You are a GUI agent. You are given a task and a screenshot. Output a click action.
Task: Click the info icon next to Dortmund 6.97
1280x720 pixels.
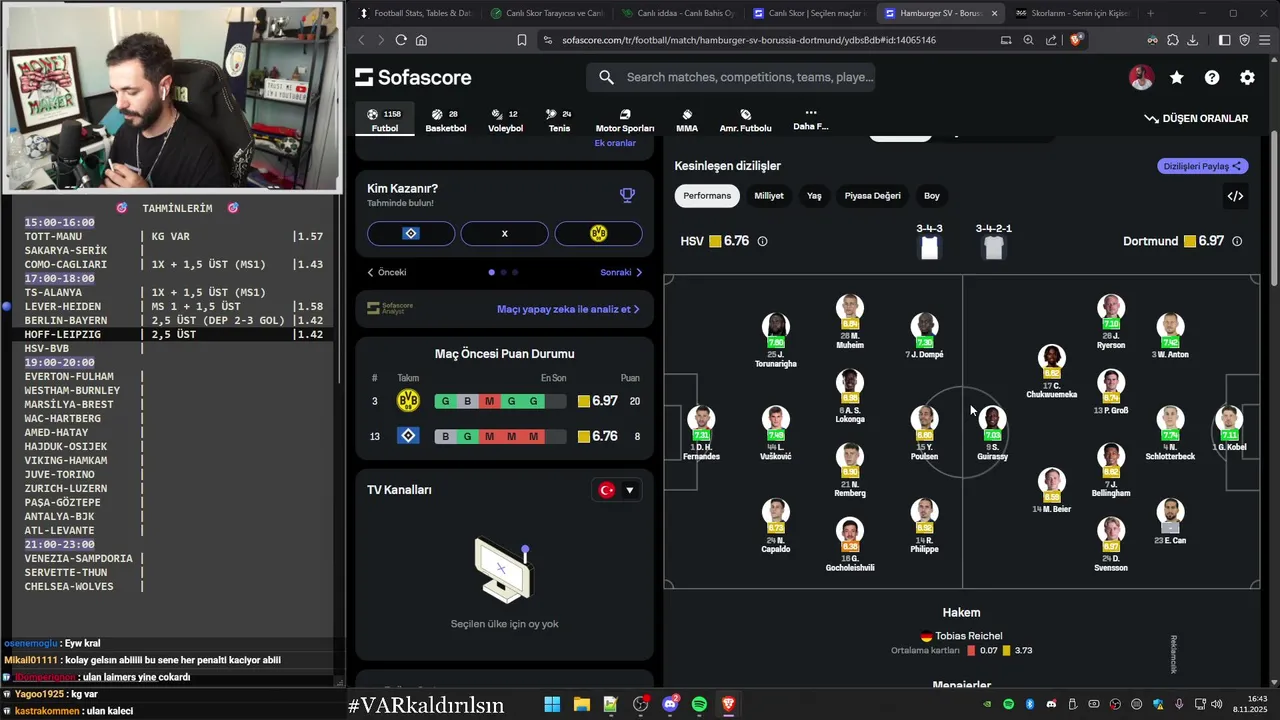point(1237,241)
